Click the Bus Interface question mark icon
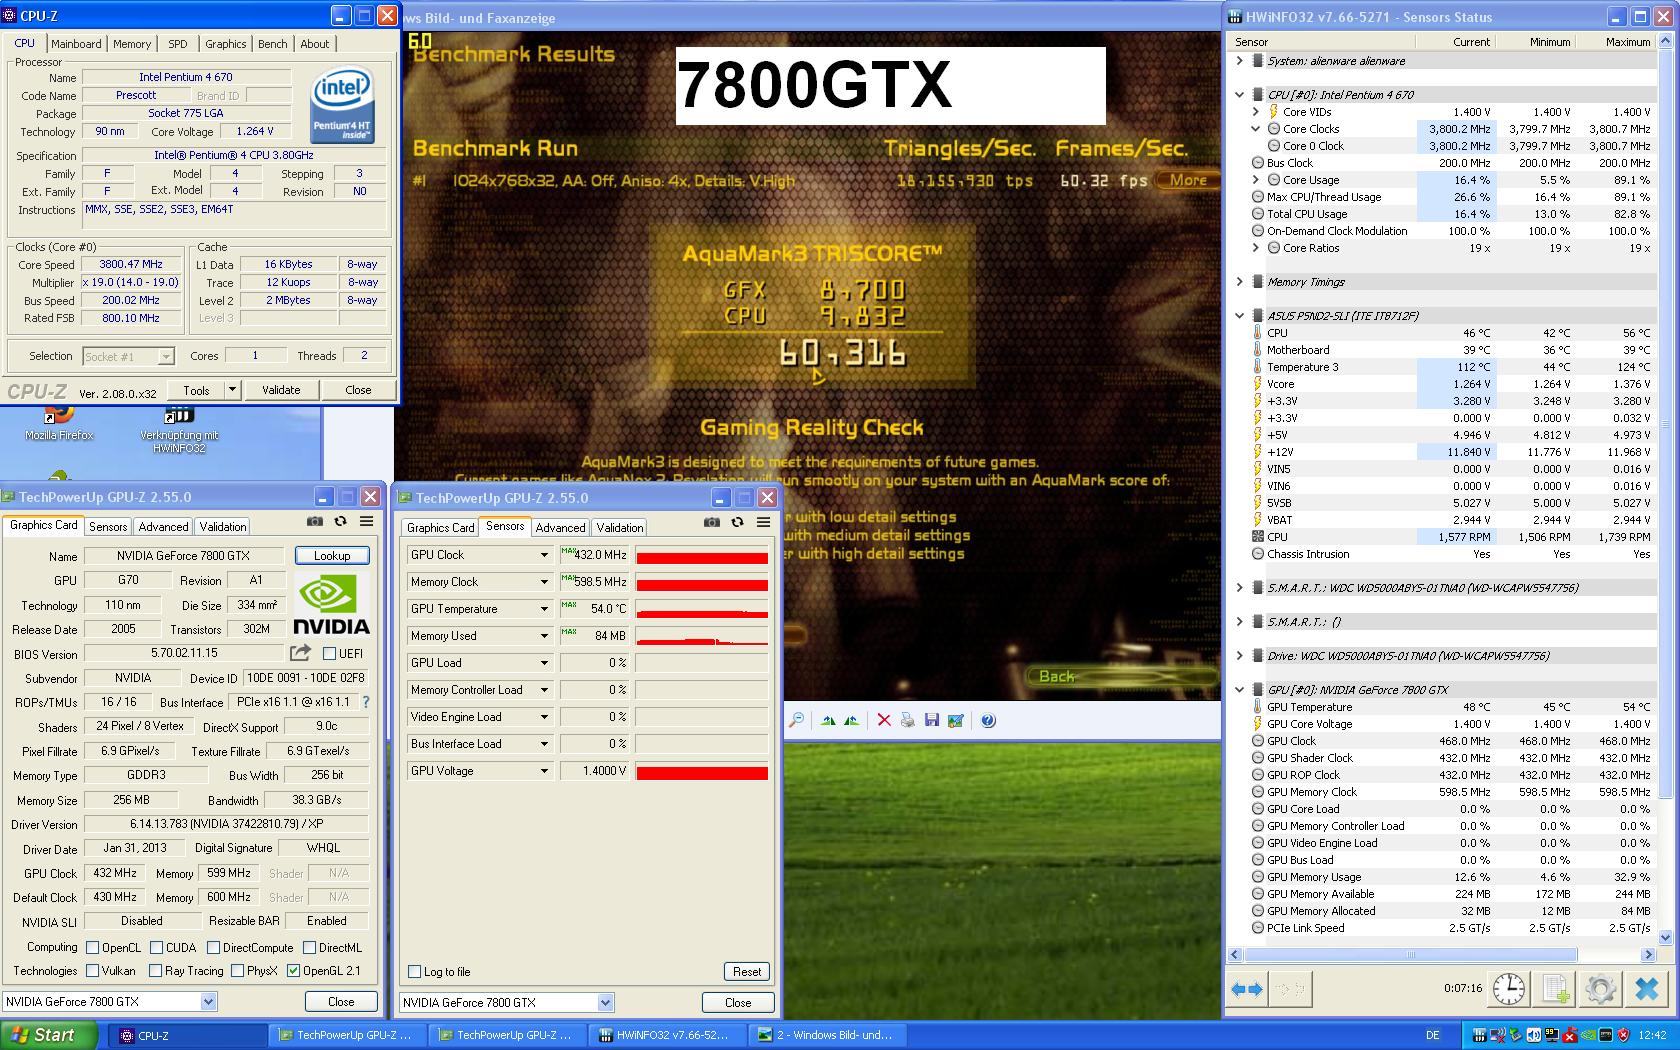This screenshot has height=1050, width=1680. pos(366,702)
